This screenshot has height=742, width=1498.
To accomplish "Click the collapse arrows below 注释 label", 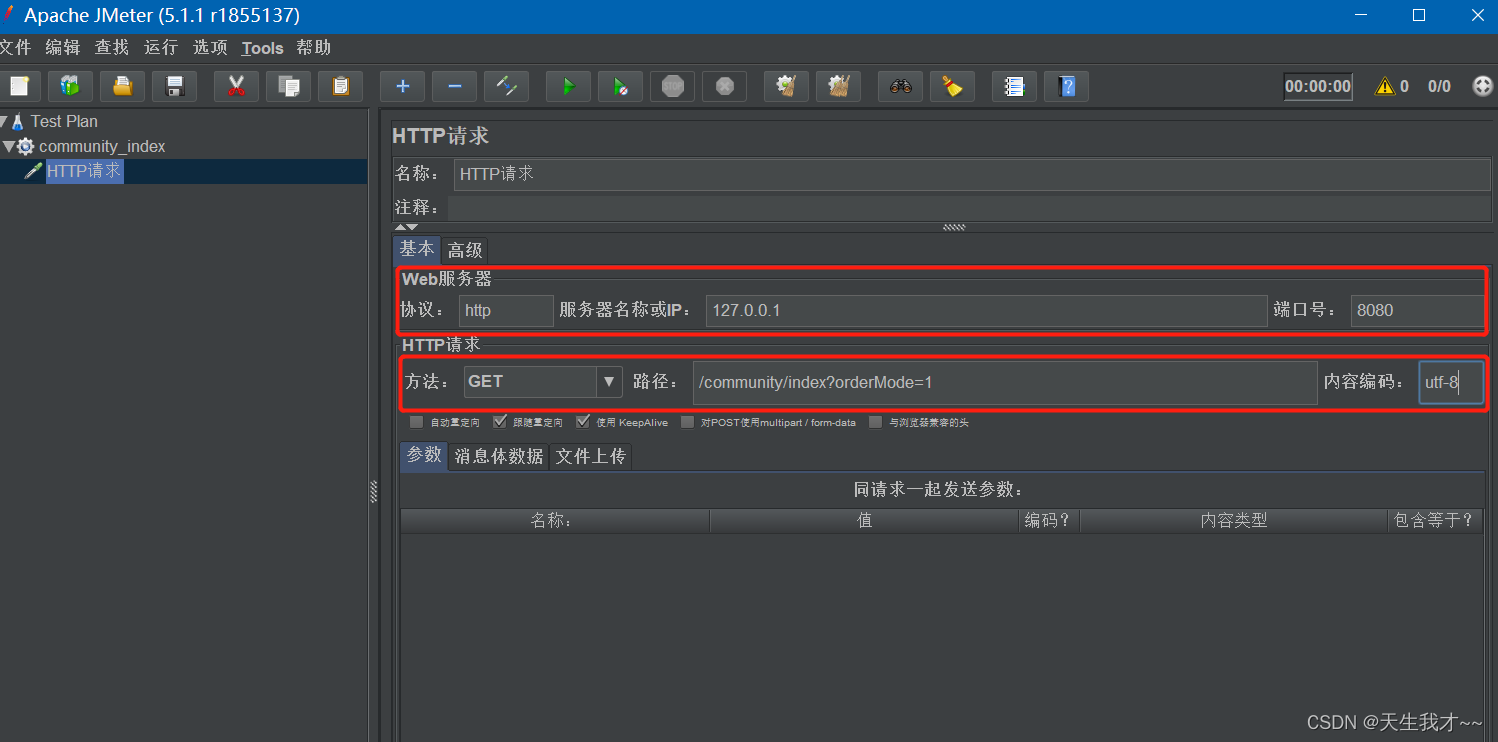I will pos(406,227).
